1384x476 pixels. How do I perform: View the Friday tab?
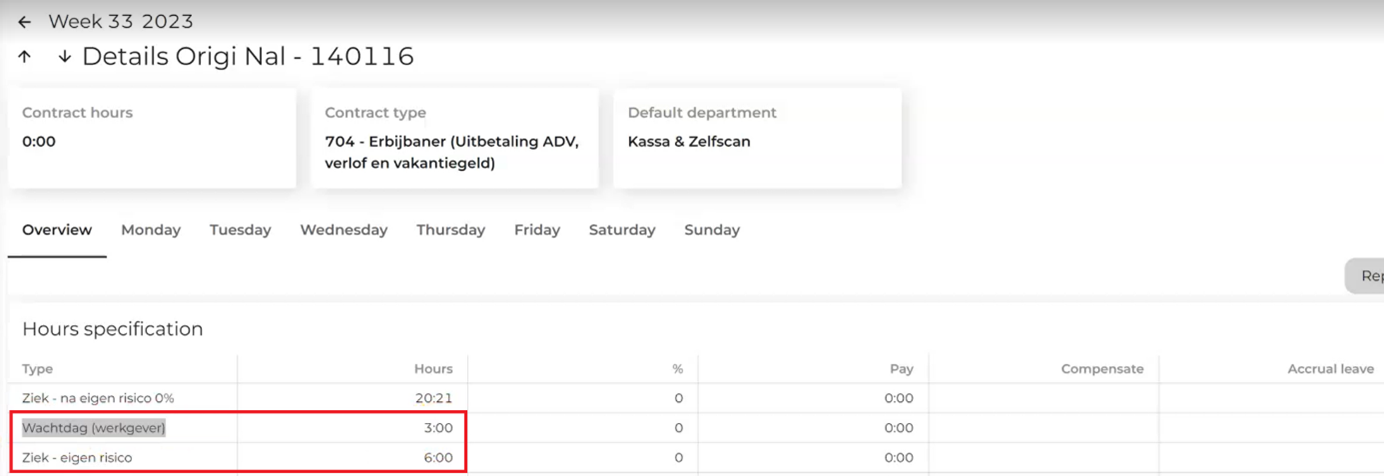coord(537,230)
